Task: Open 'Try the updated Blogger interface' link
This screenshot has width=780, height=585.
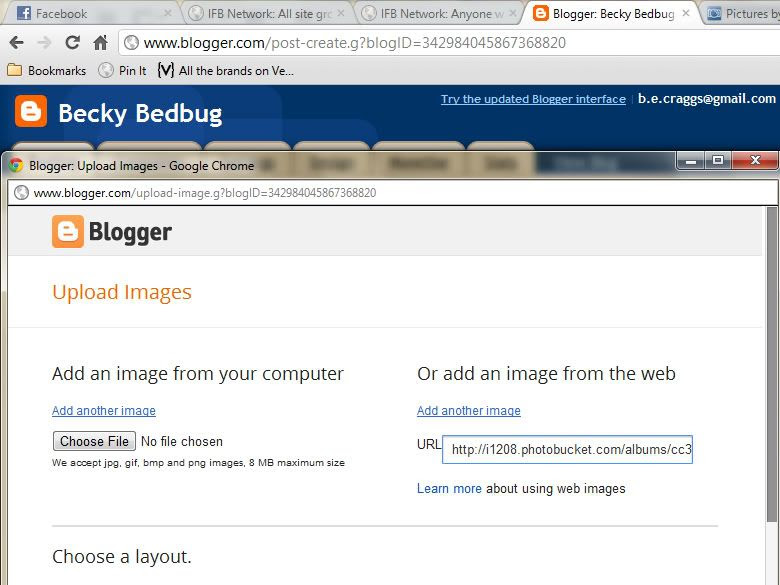Action: tap(533, 99)
